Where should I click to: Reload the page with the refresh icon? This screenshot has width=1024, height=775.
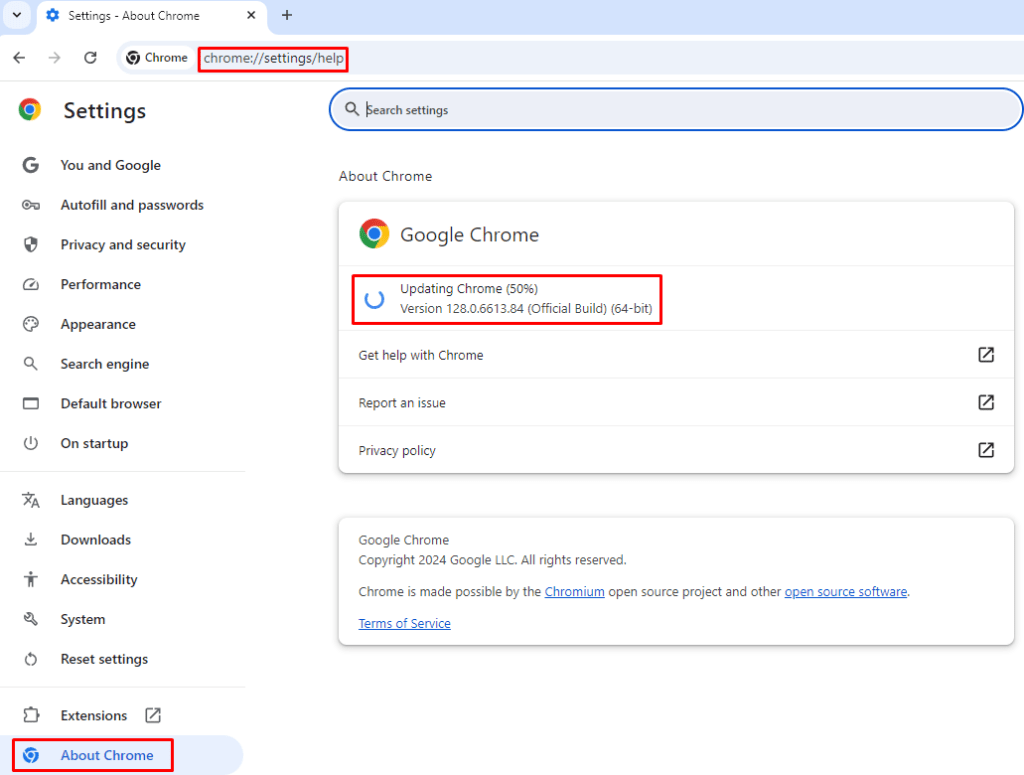point(90,57)
